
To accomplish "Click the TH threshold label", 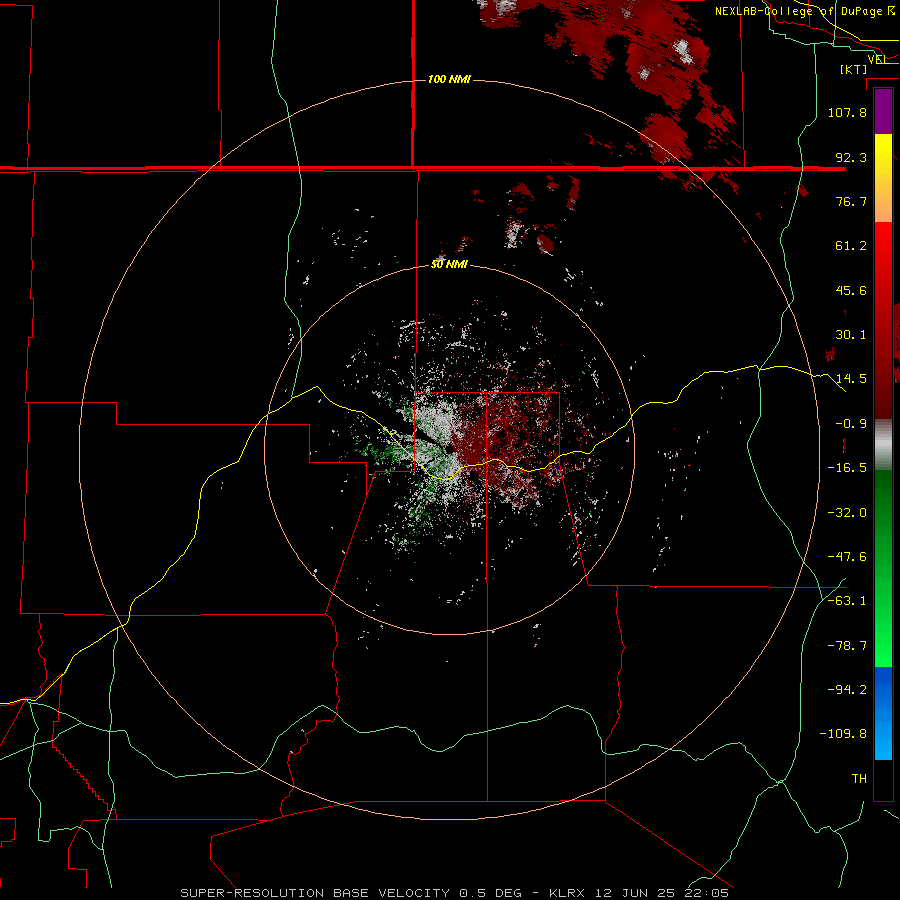I will [x=859, y=779].
